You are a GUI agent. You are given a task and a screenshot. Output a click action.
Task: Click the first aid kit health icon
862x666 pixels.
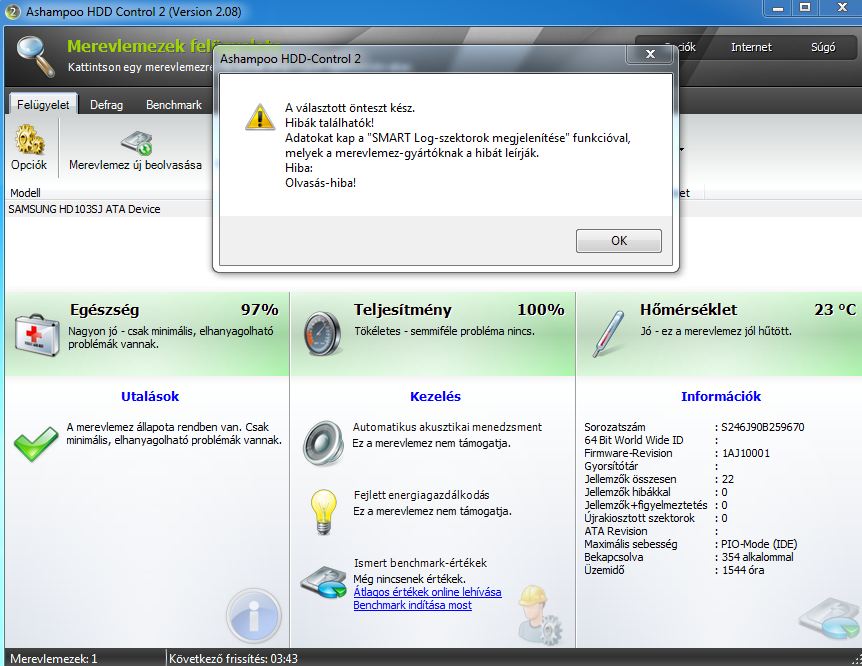(x=36, y=335)
